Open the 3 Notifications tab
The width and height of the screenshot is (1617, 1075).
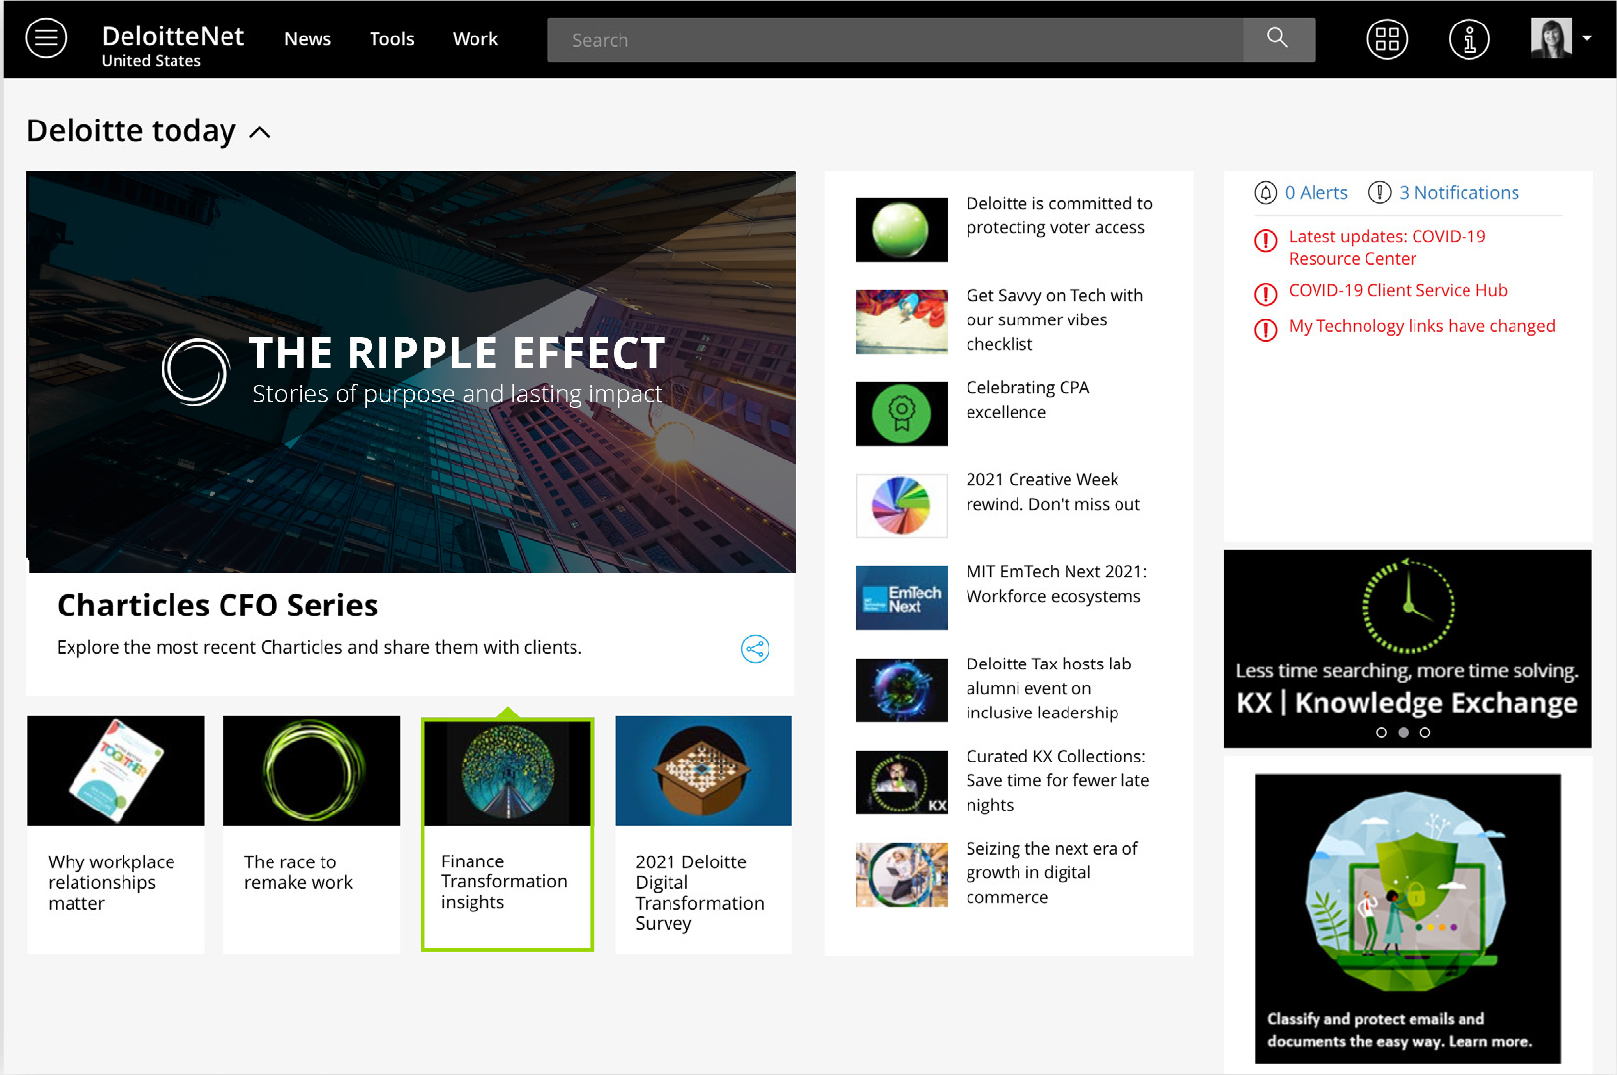pyautogui.click(x=1459, y=193)
